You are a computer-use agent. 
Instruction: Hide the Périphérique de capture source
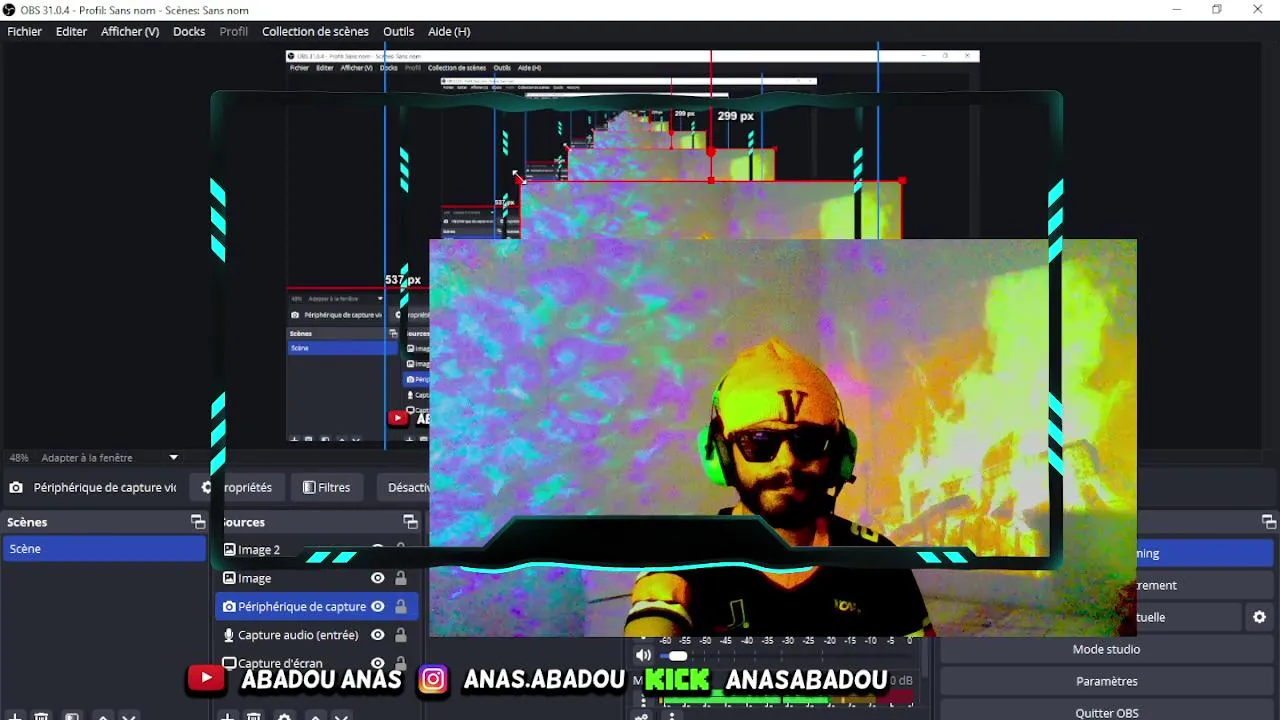pyautogui.click(x=377, y=606)
